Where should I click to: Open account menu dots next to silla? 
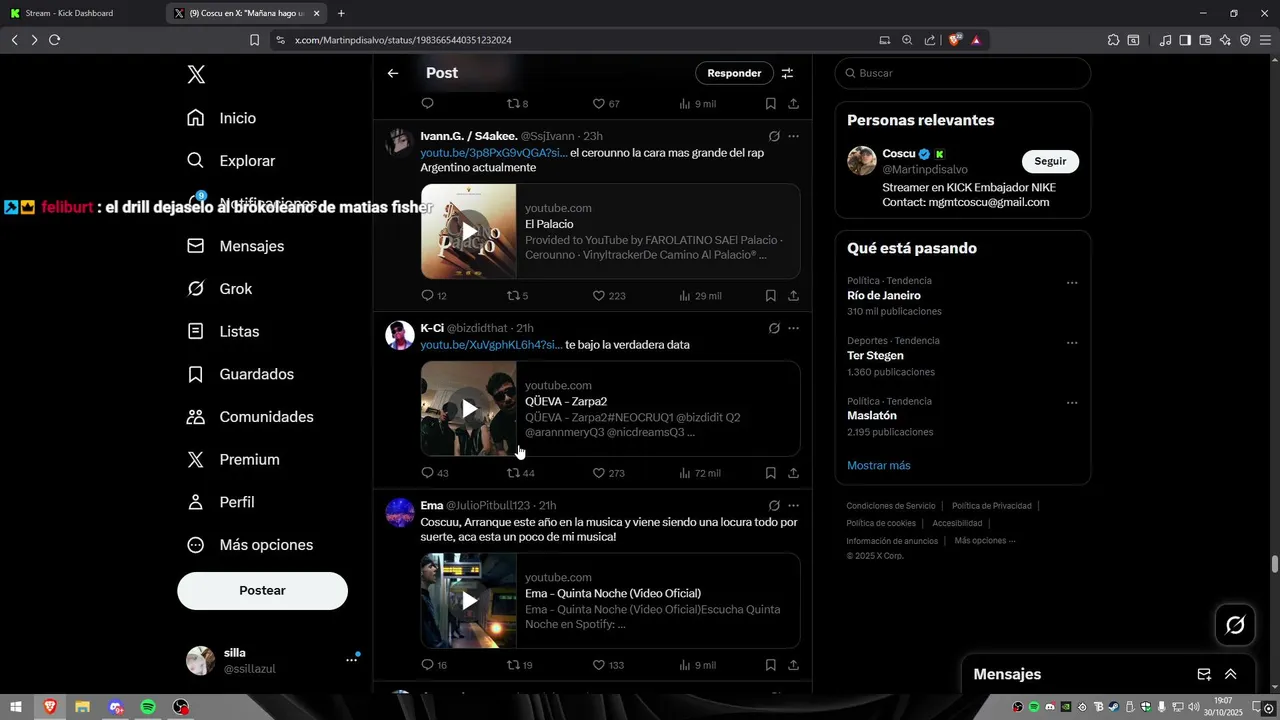pyautogui.click(x=351, y=660)
